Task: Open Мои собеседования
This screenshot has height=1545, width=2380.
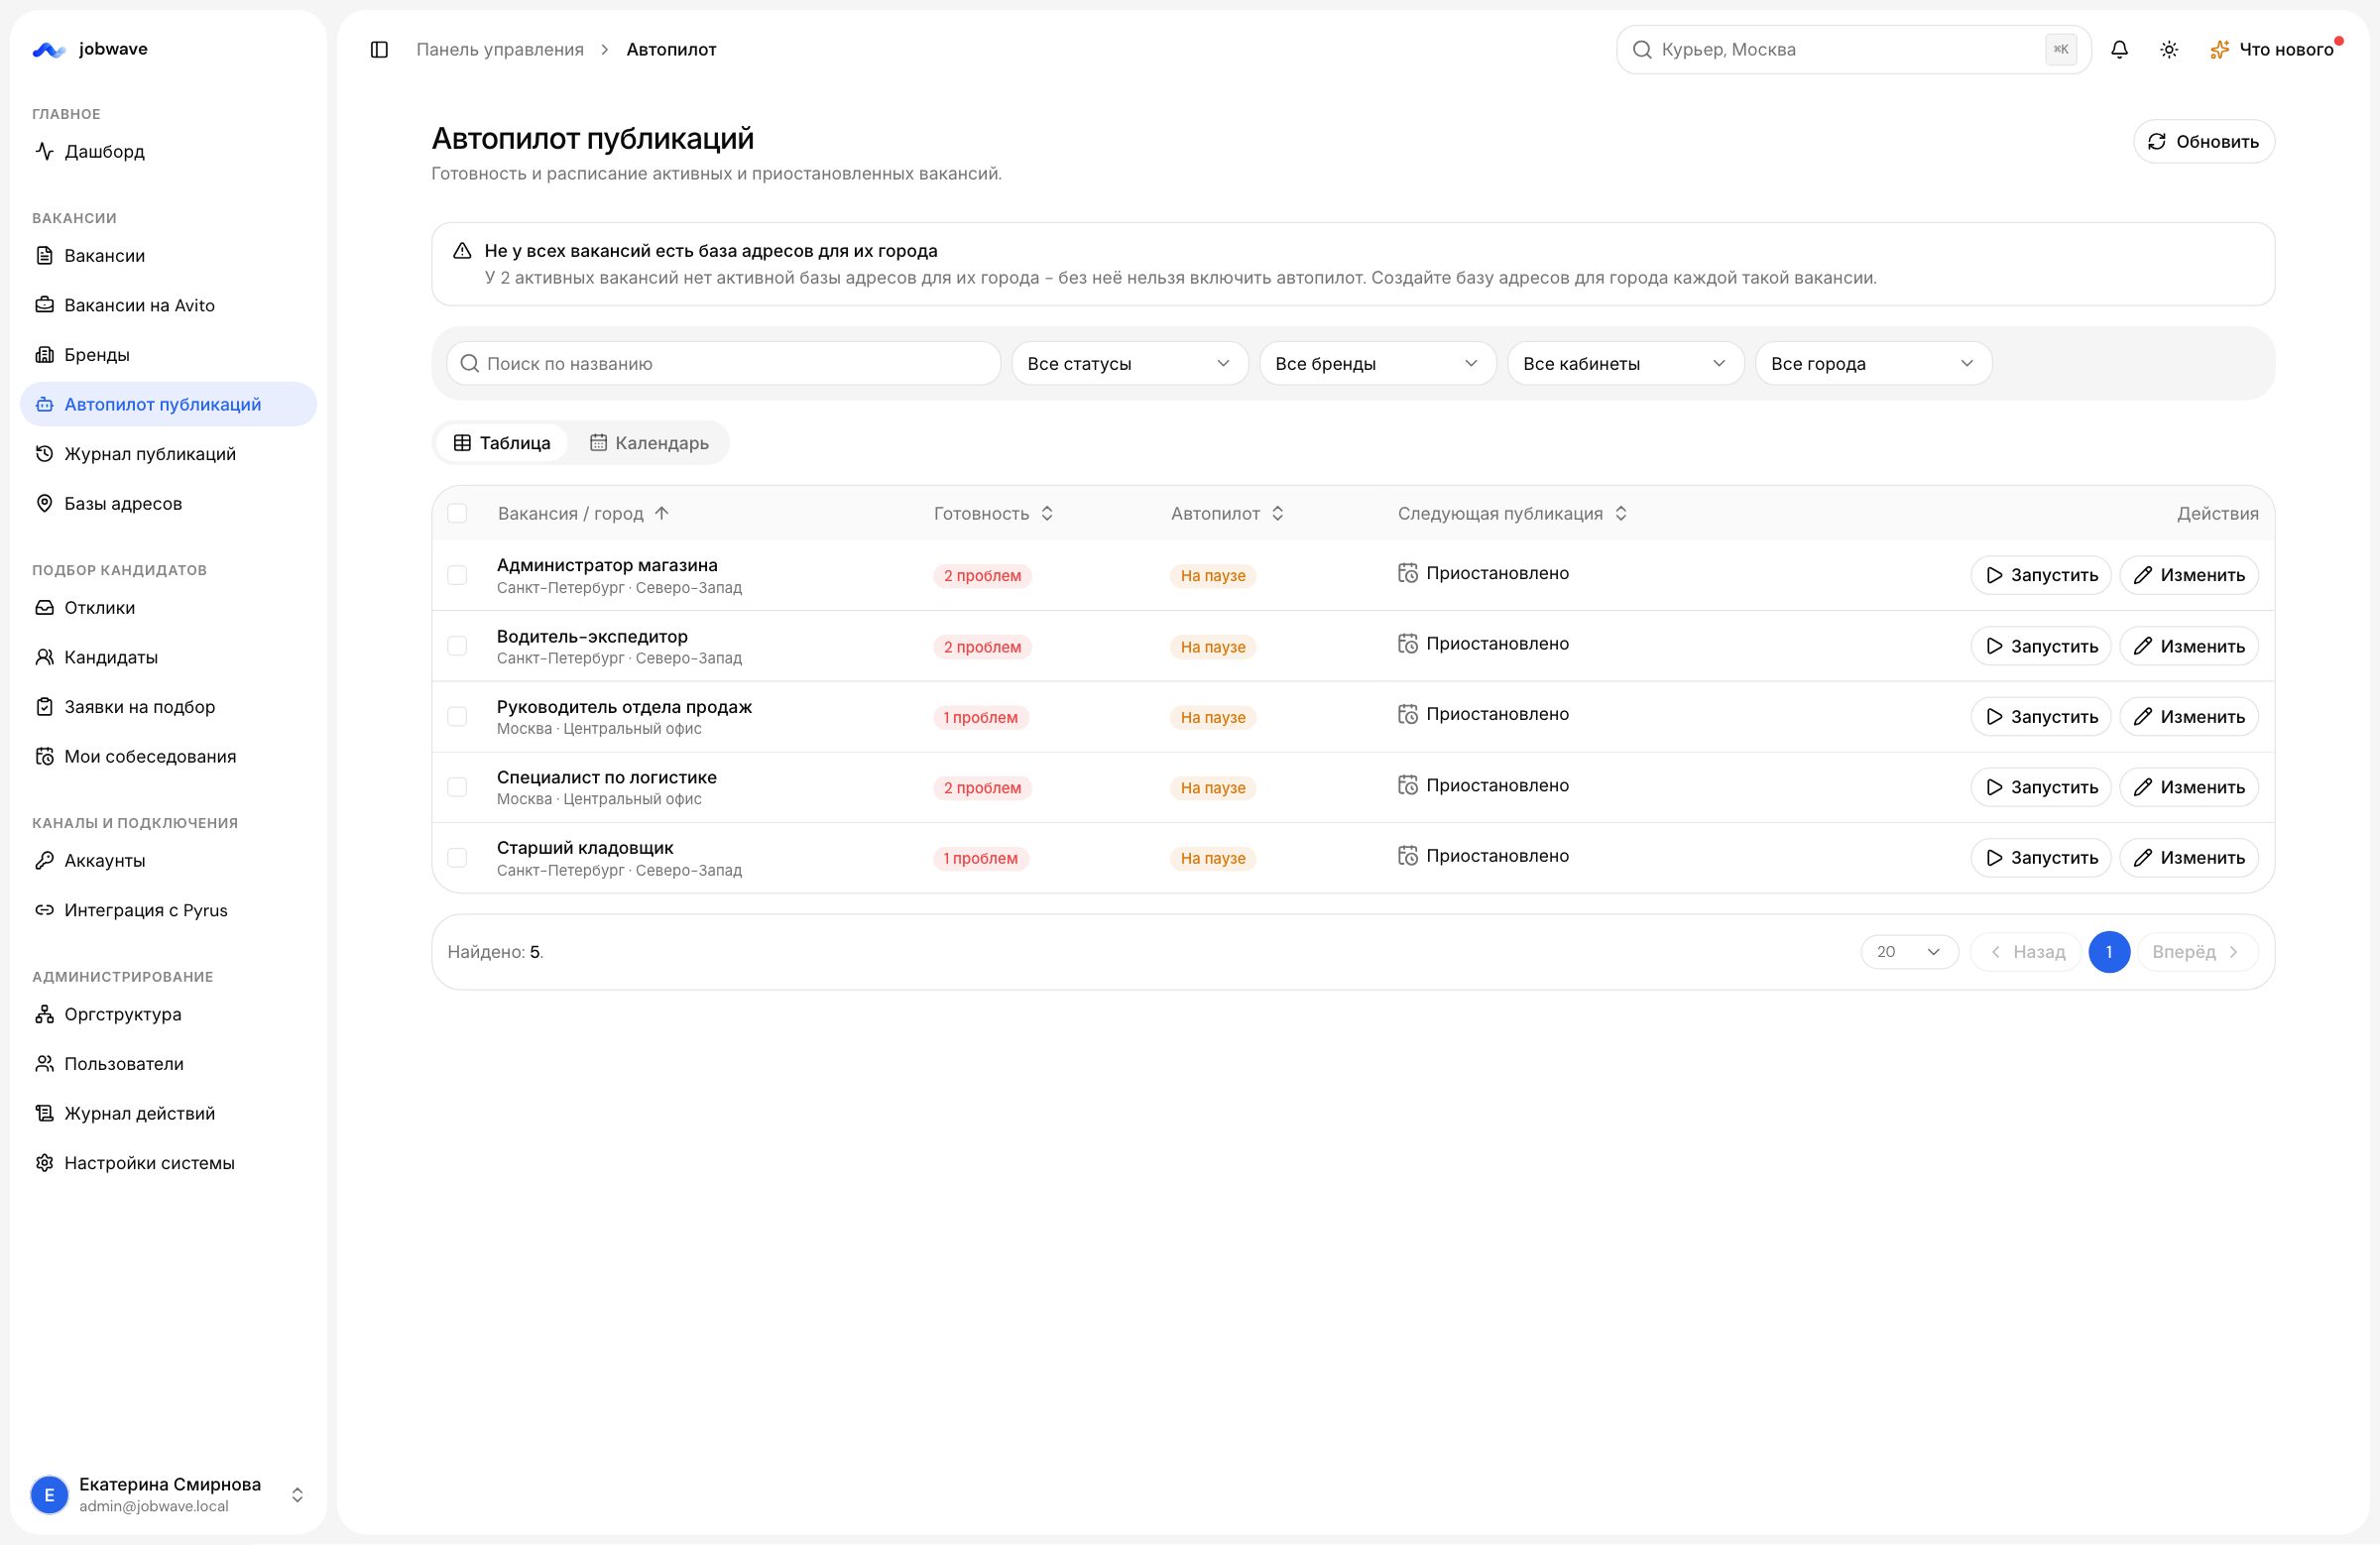Action: 168,756
